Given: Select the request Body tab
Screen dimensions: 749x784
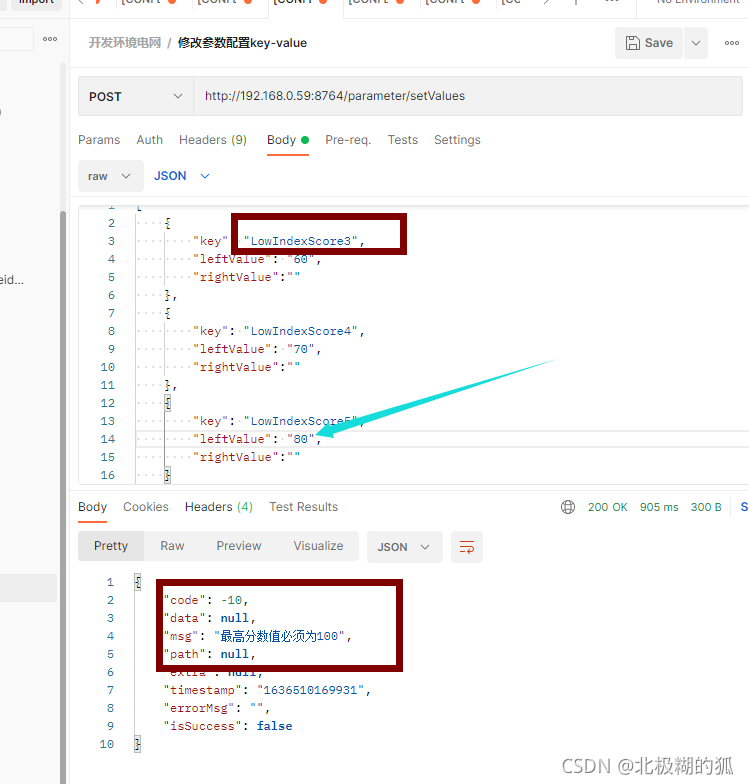Looking at the screenshot, I should click(x=288, y=140).
